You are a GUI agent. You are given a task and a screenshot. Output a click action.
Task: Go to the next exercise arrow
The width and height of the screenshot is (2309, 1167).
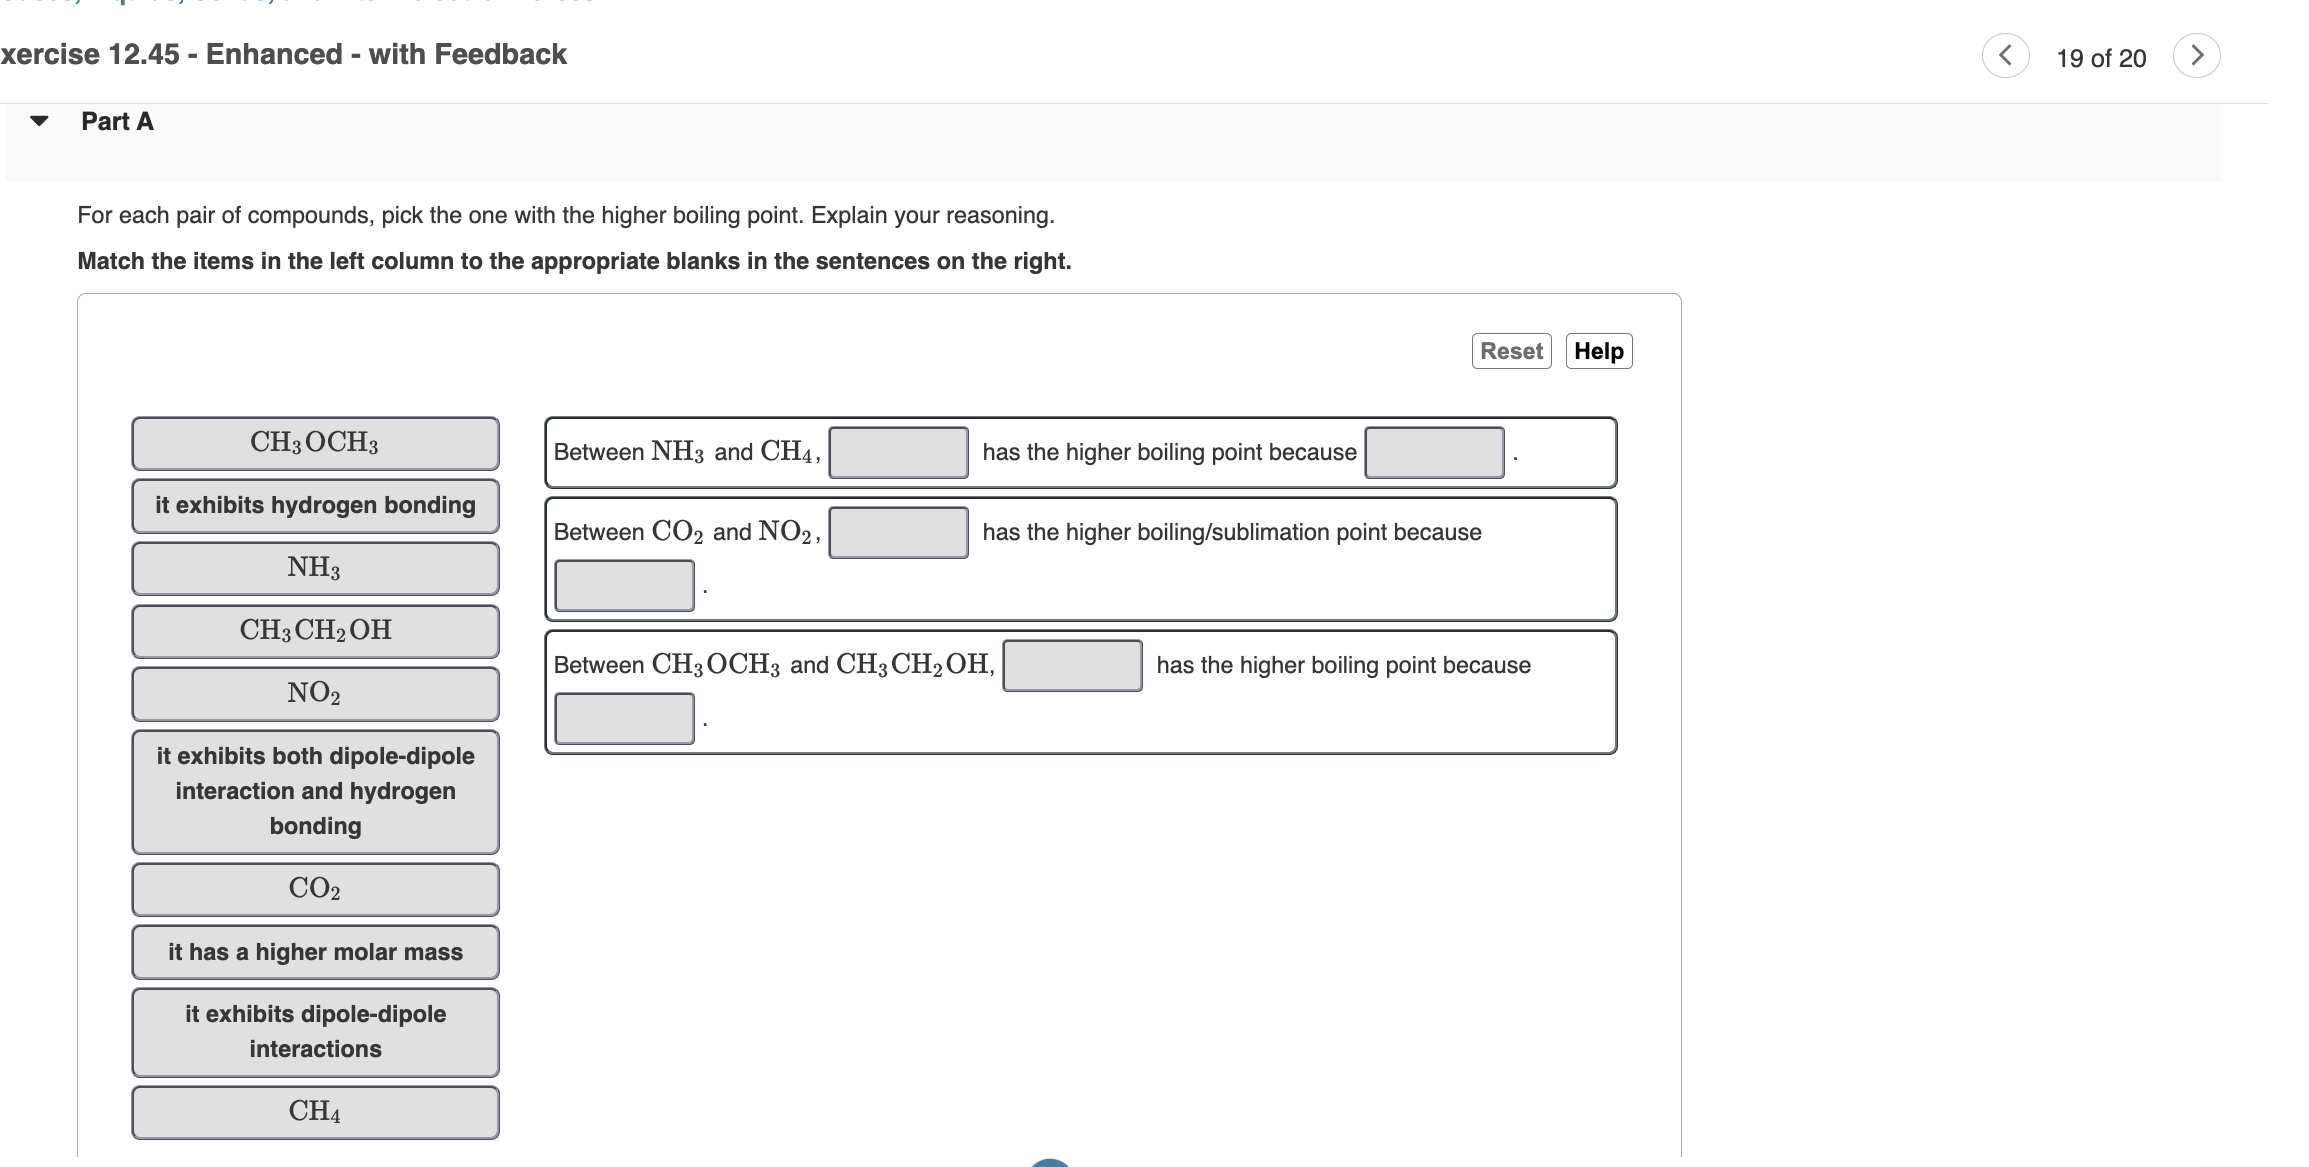[x=2196, y=56]
